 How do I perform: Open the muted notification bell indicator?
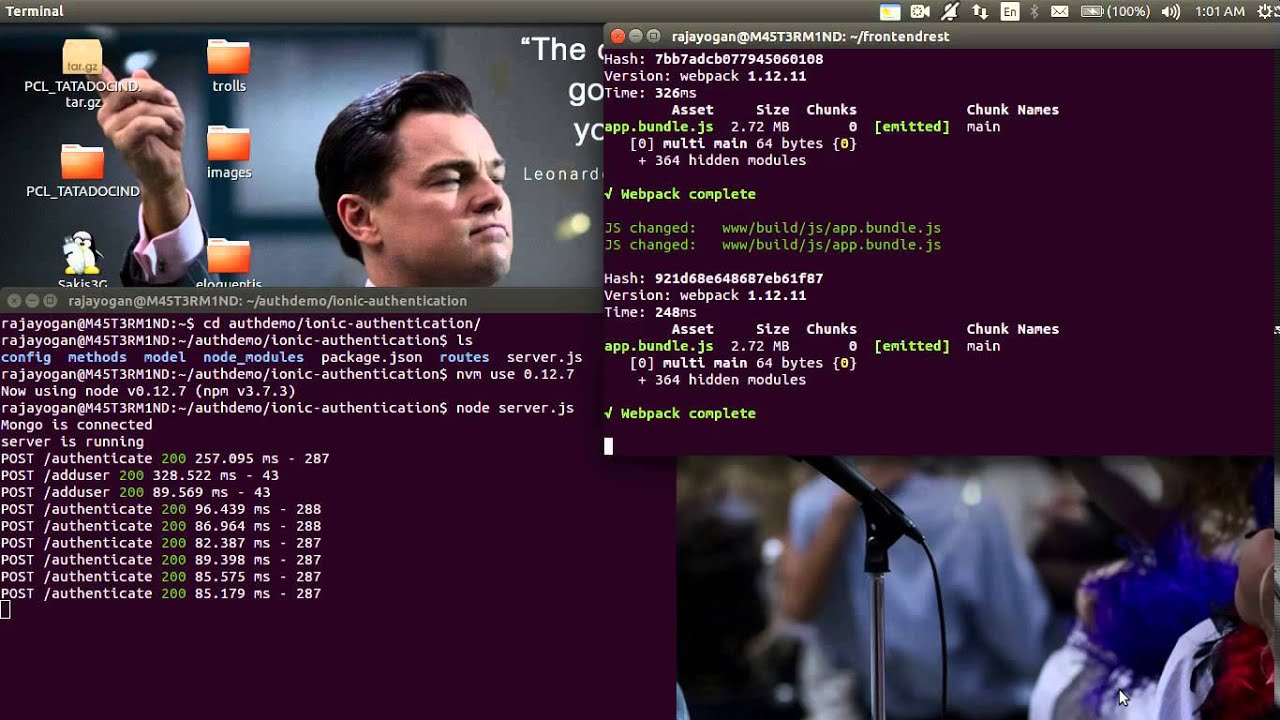pyautogui.click(x=950, y=12)
